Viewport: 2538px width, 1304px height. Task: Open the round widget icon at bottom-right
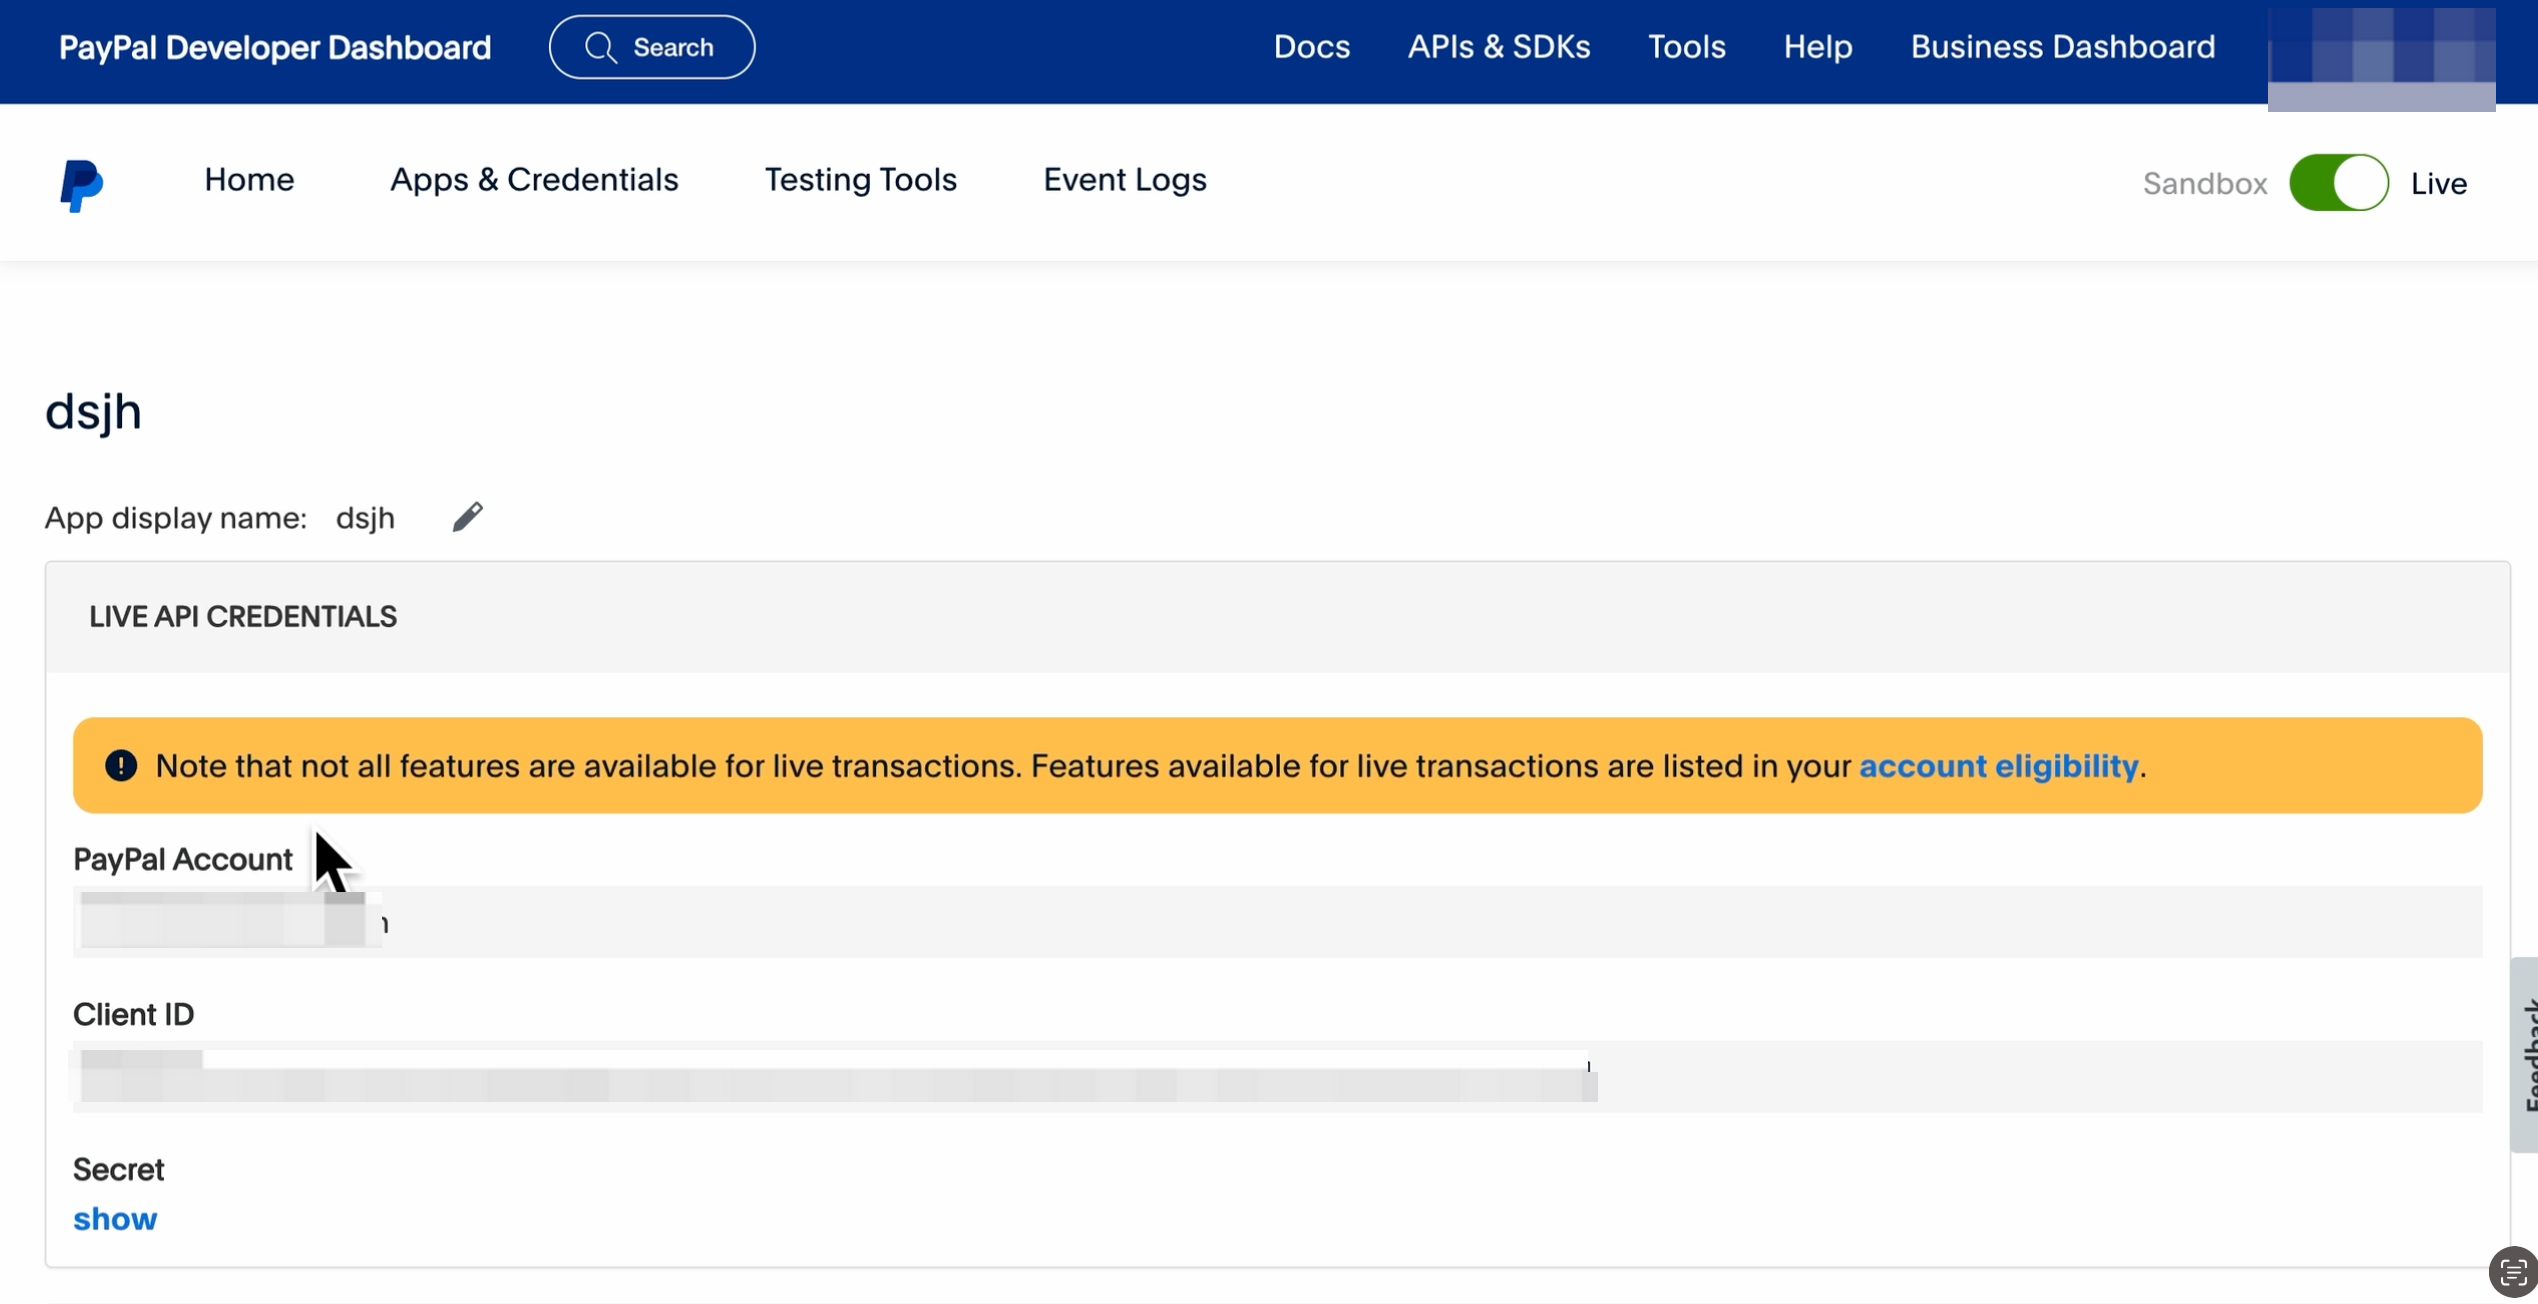pos(2513,1272)
